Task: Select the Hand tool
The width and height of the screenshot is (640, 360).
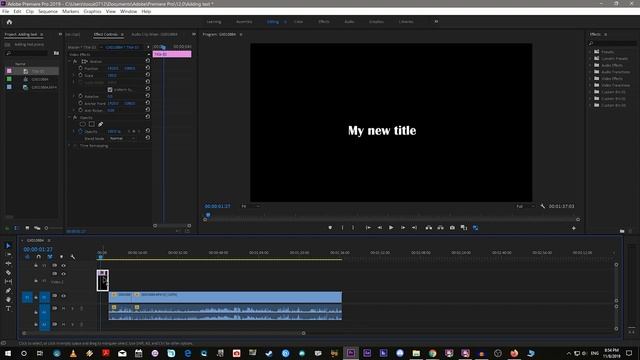Action: click(x=8, y=299)
